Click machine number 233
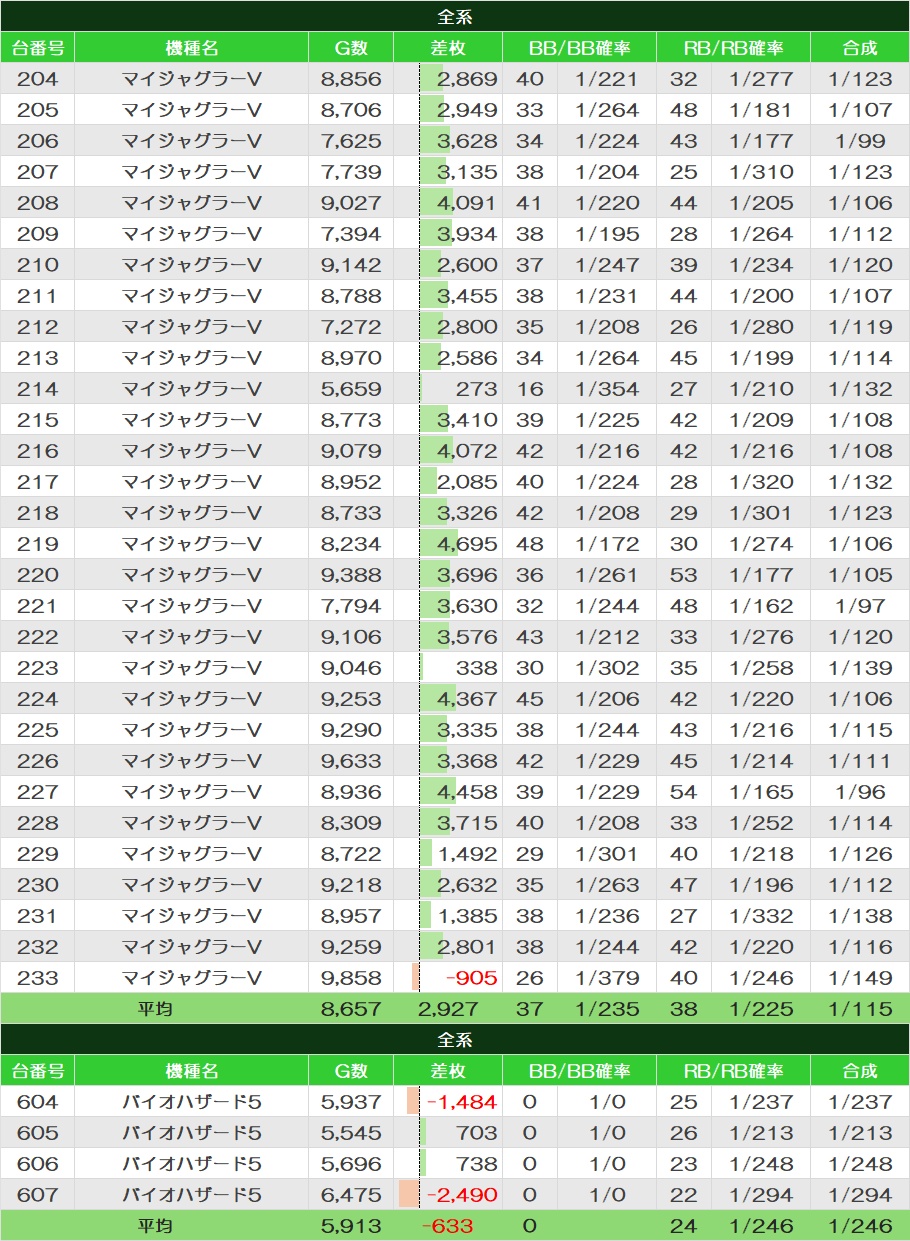The height and width of the screenshot is (1241, 910). [37, 978]
